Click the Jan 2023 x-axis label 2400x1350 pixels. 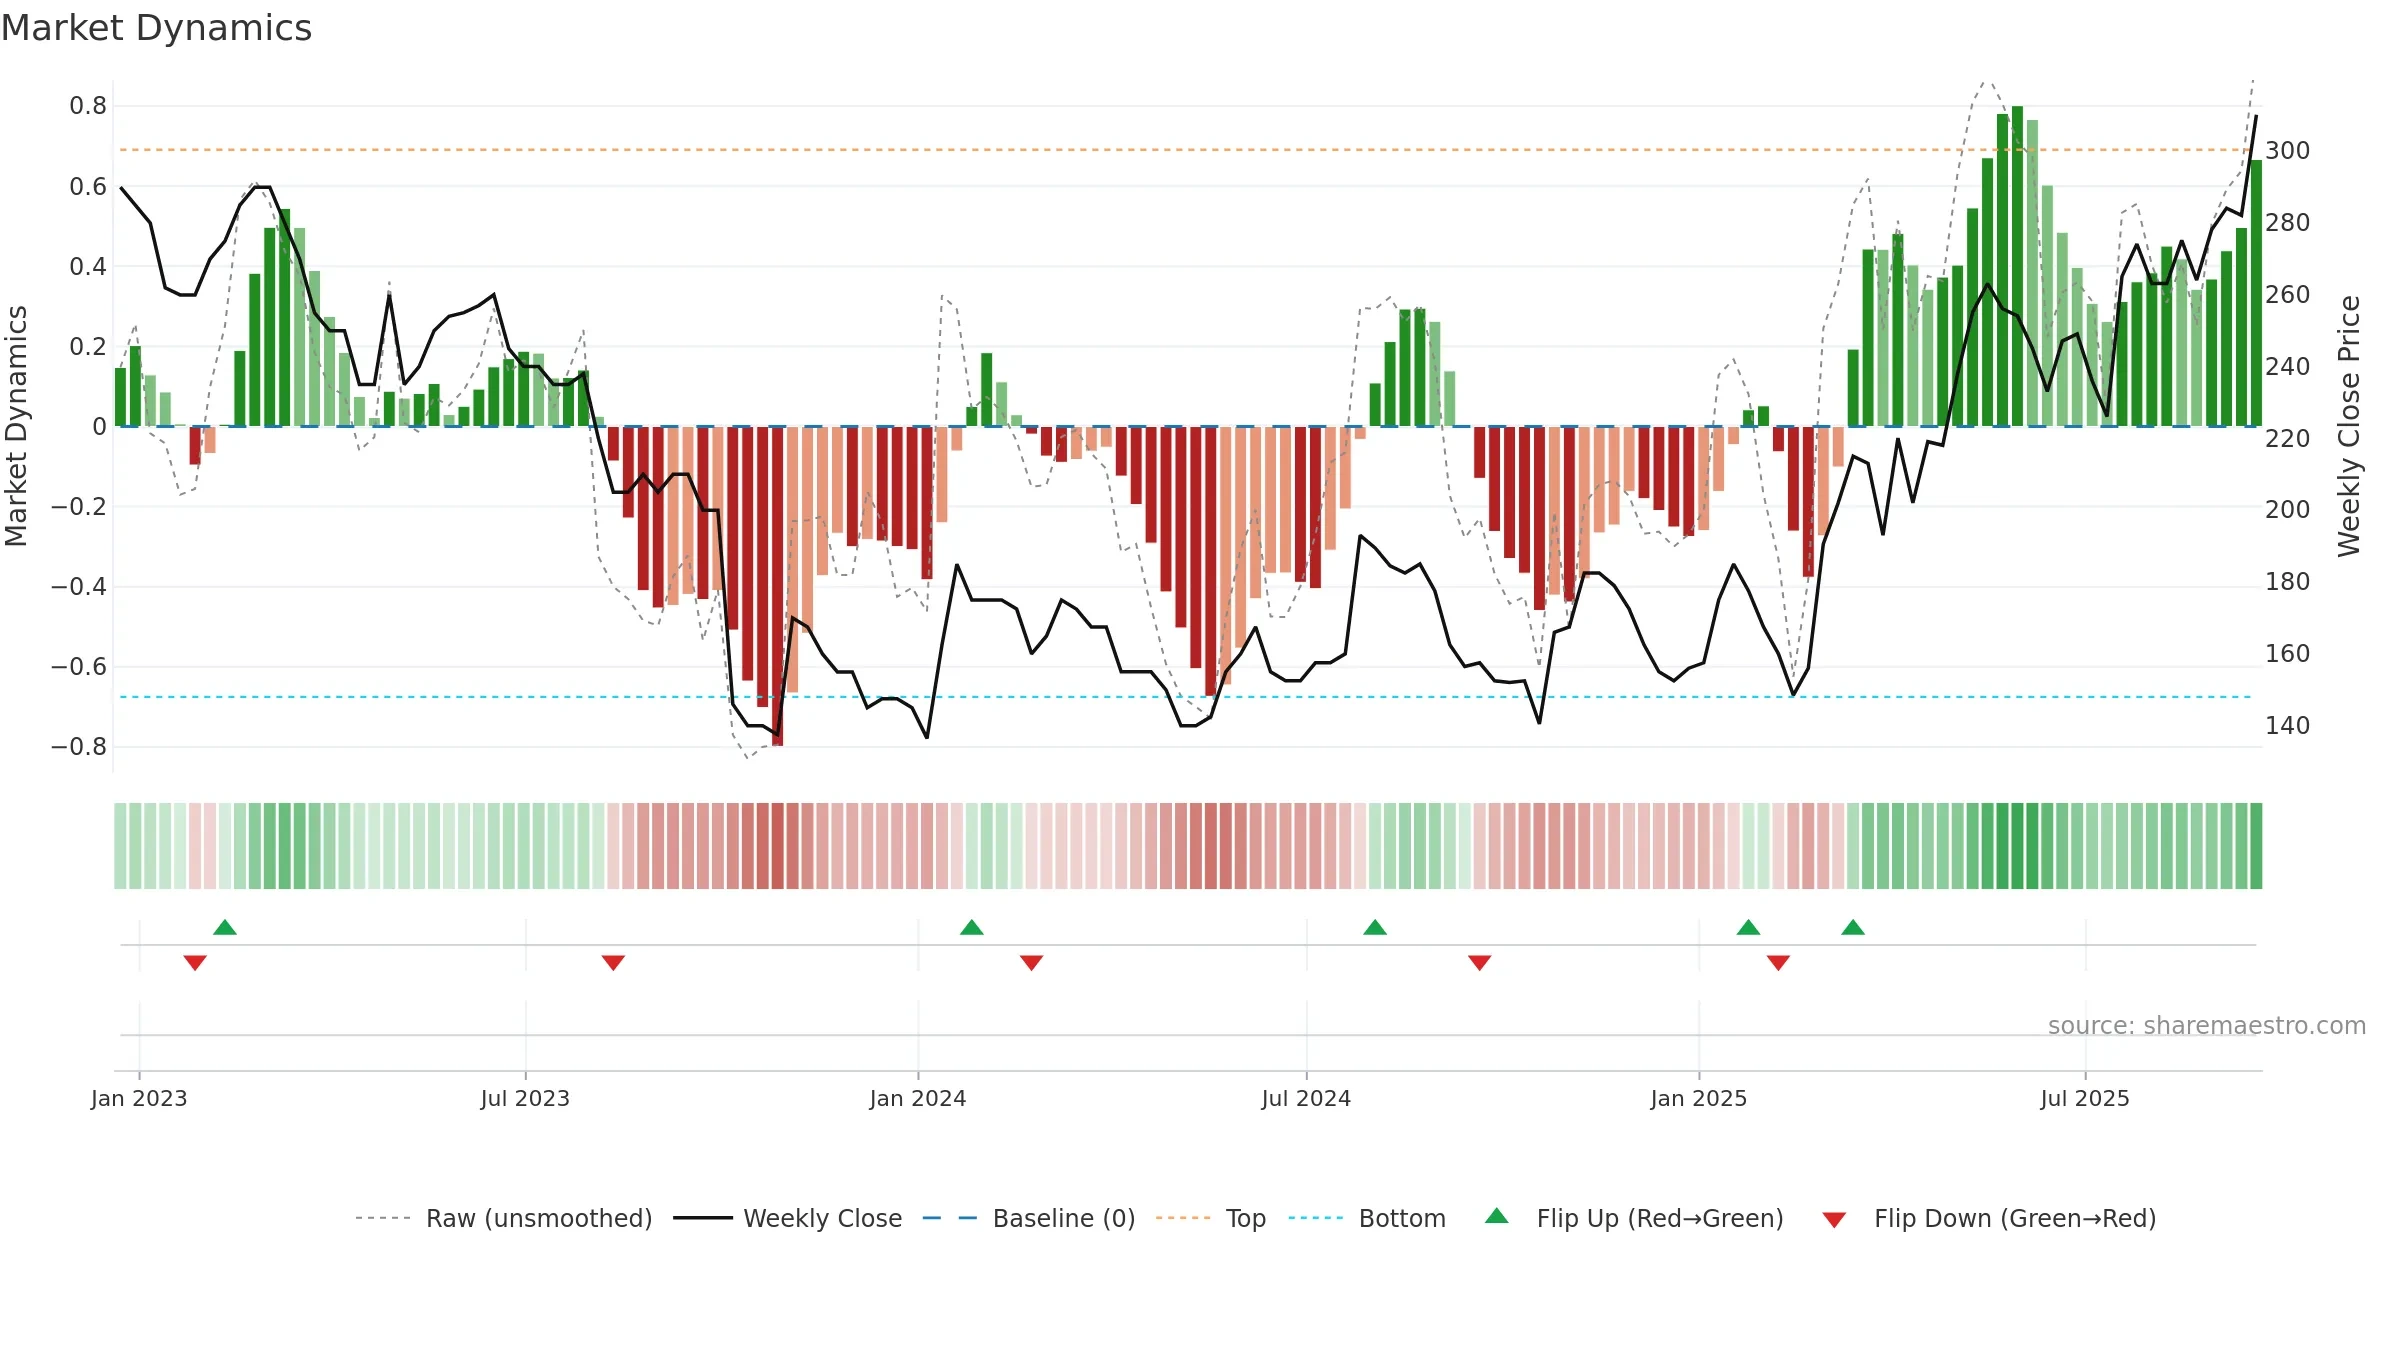139,1098
